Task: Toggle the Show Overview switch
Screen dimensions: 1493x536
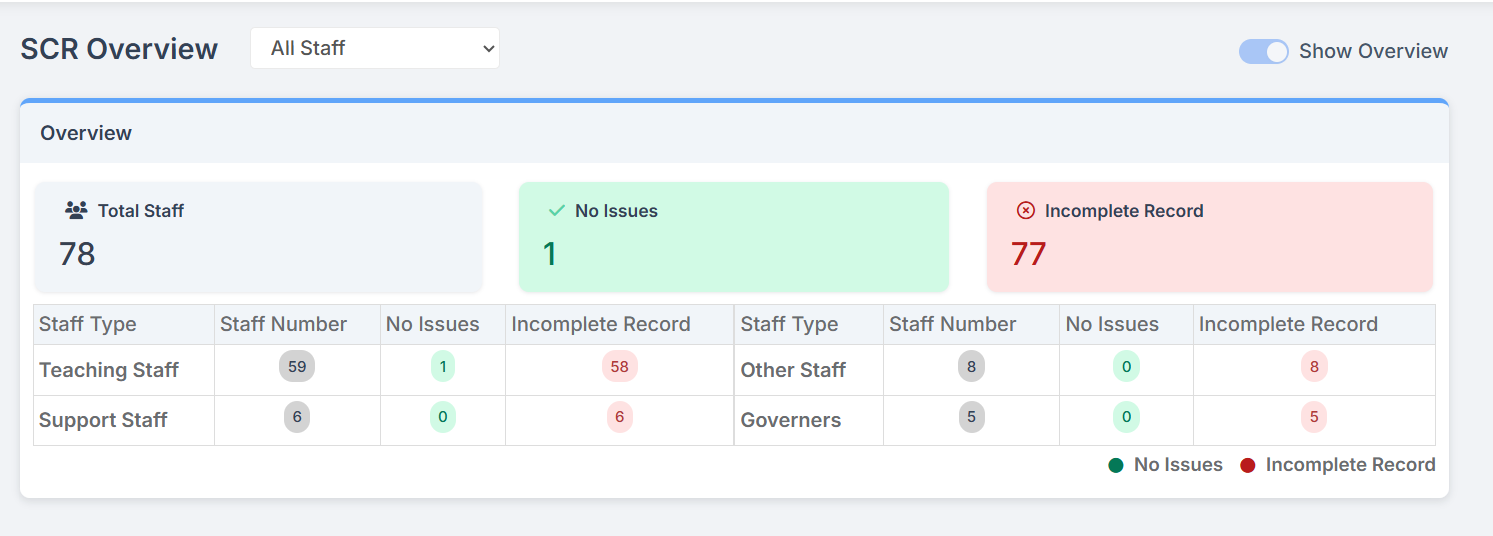Action: coord(1263,52)
